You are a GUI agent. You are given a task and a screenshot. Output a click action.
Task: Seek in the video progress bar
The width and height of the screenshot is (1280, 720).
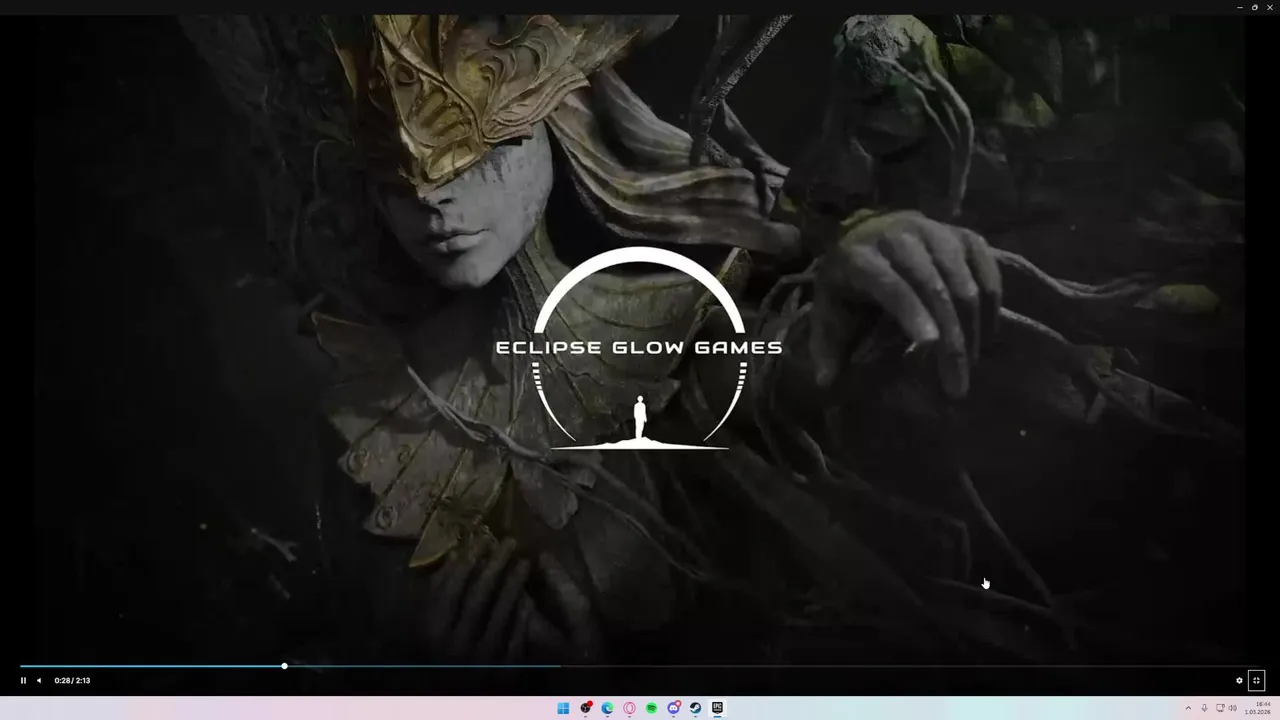click(640, 666)
